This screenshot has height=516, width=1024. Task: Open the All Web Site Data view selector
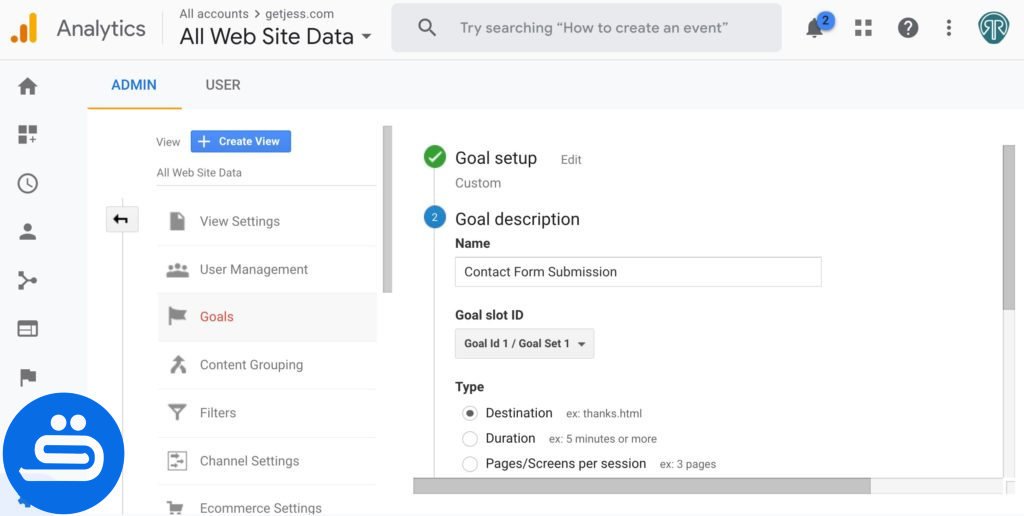(276, 37)
